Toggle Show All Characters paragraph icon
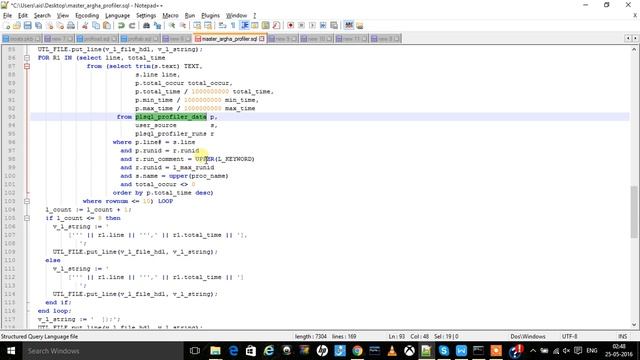640x360 pixels. [x=233, y=25]
